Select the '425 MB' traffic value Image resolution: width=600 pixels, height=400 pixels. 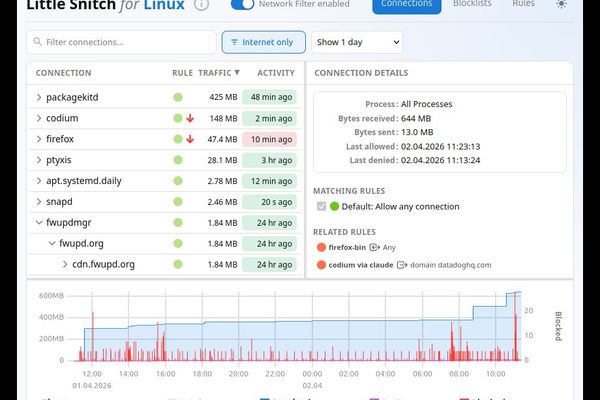tap(223, 97)
